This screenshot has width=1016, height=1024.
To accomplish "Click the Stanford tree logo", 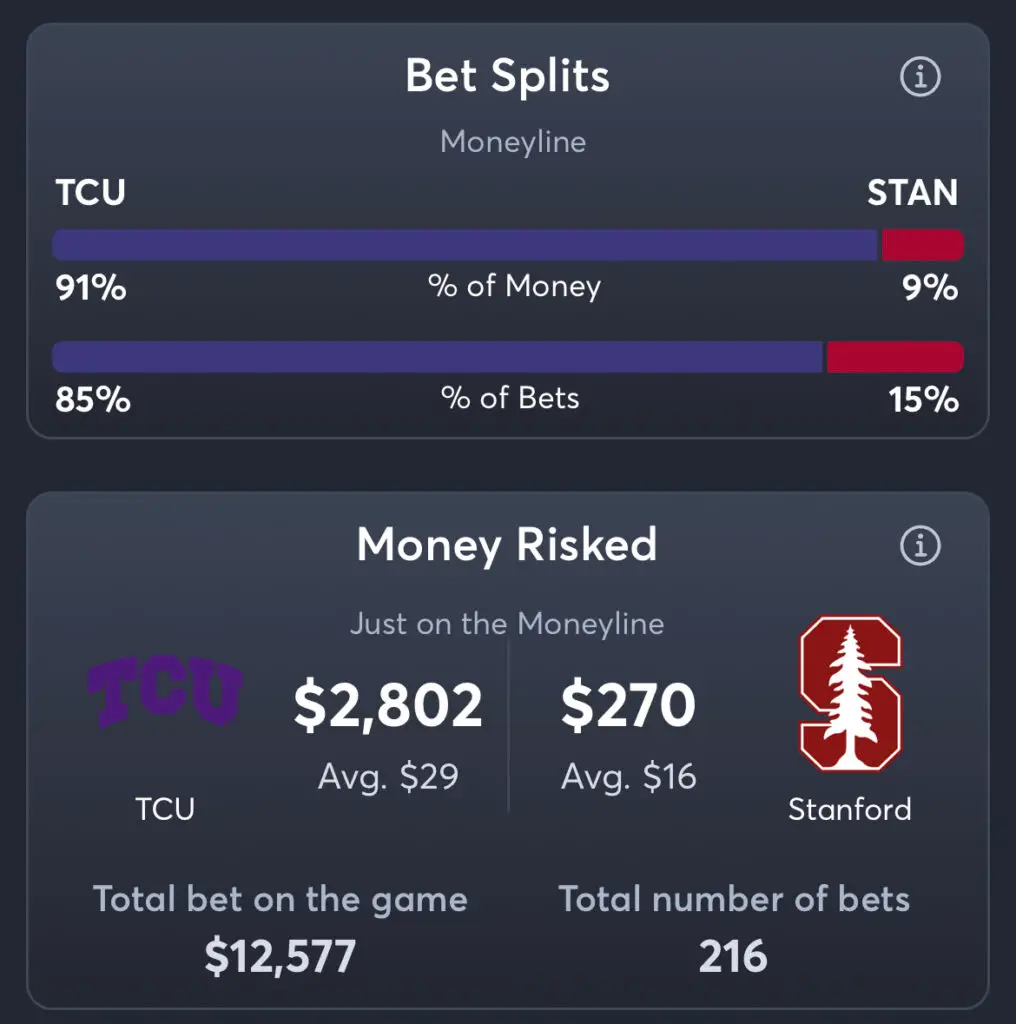I will pyautogui.click(x=850, y=693).
